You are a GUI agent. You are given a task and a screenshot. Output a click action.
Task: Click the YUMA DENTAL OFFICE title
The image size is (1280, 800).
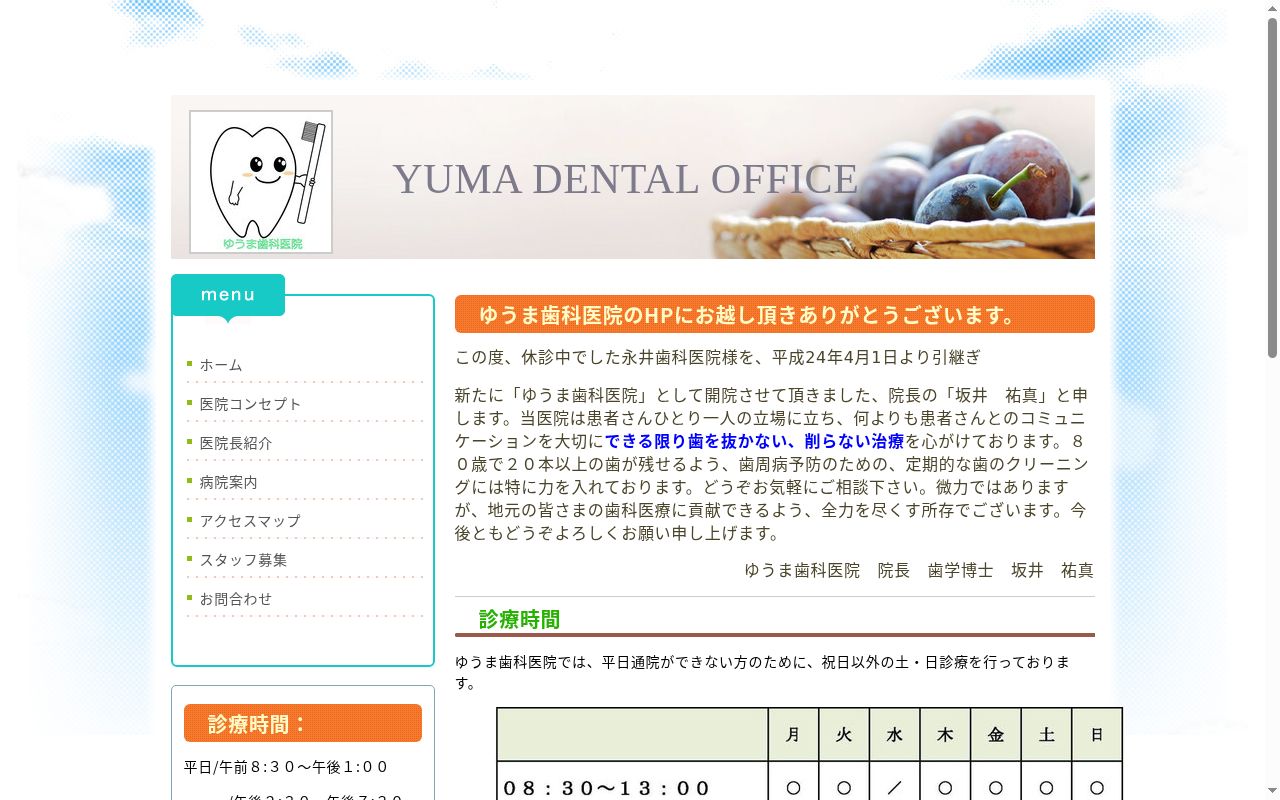[625, 179]
